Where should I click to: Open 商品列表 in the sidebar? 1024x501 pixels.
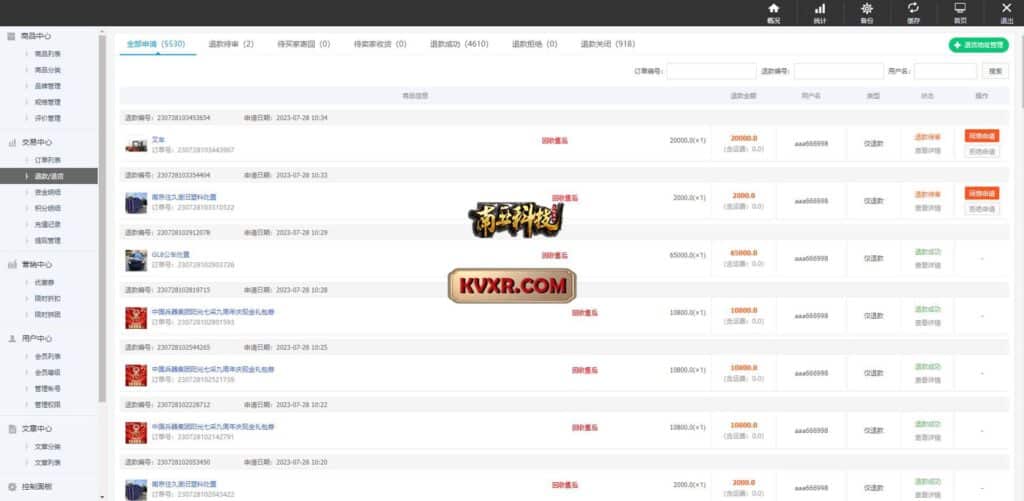tap(47, 54)
